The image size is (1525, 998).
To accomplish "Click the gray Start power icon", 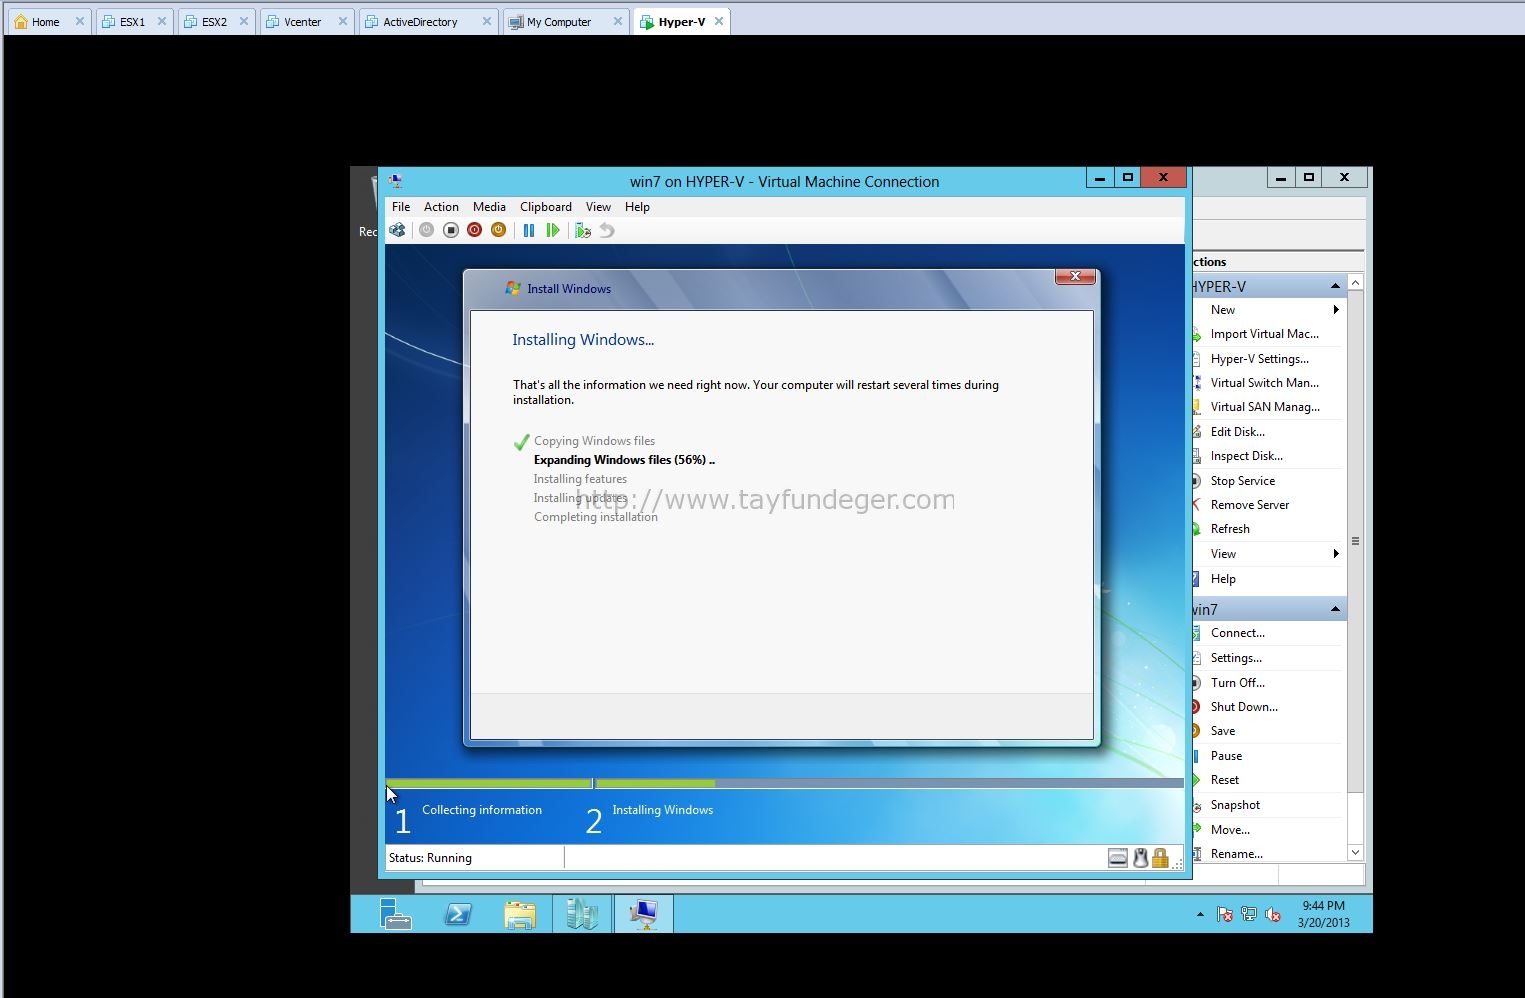I will pos(426,230).
